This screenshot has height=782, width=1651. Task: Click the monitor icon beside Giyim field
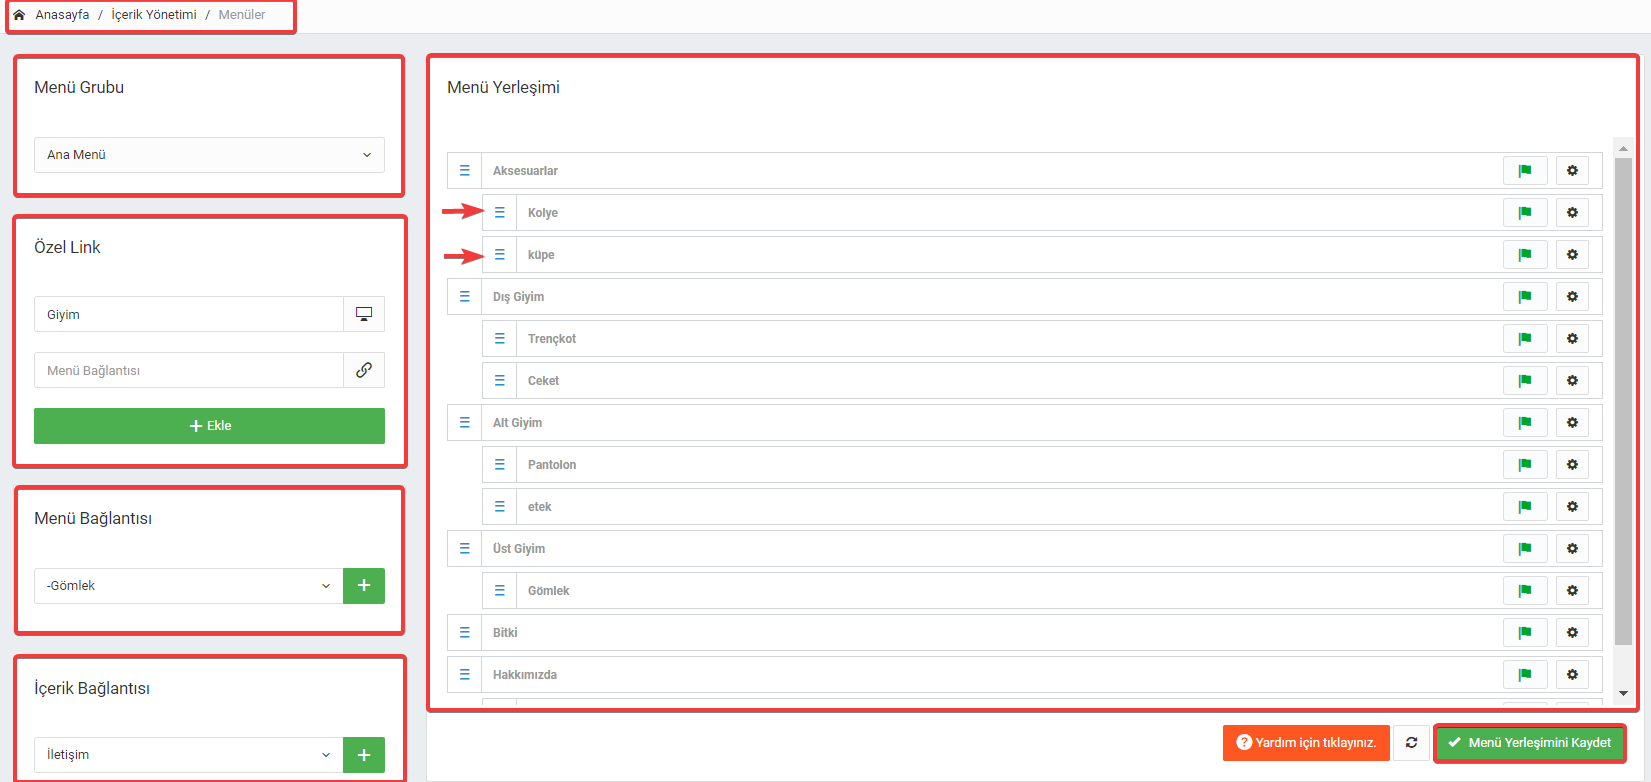click(364, 314)
